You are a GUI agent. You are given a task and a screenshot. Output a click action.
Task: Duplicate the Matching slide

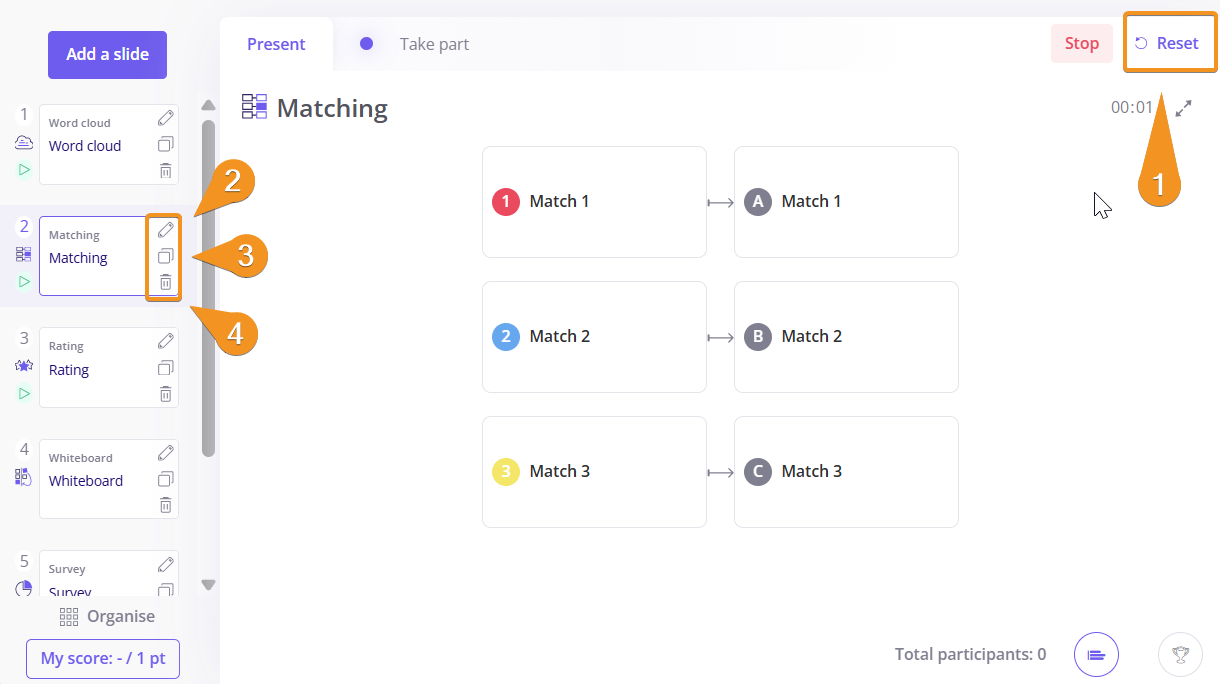(x=166, y=256)
